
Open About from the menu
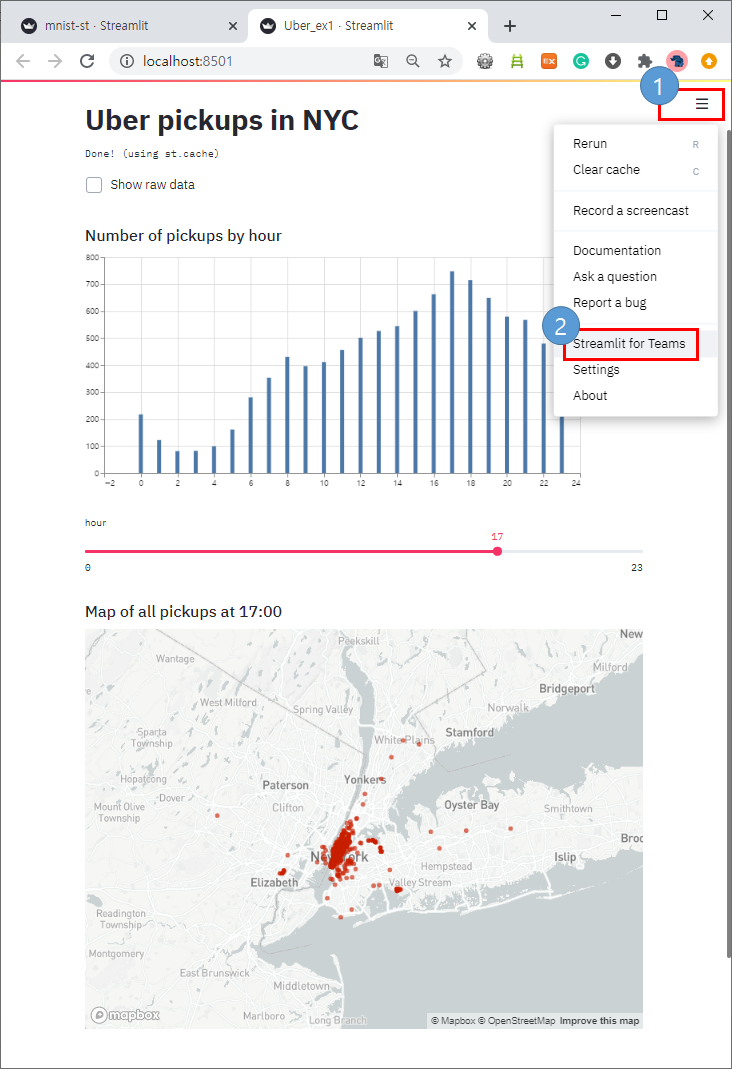tap(636, 395)
